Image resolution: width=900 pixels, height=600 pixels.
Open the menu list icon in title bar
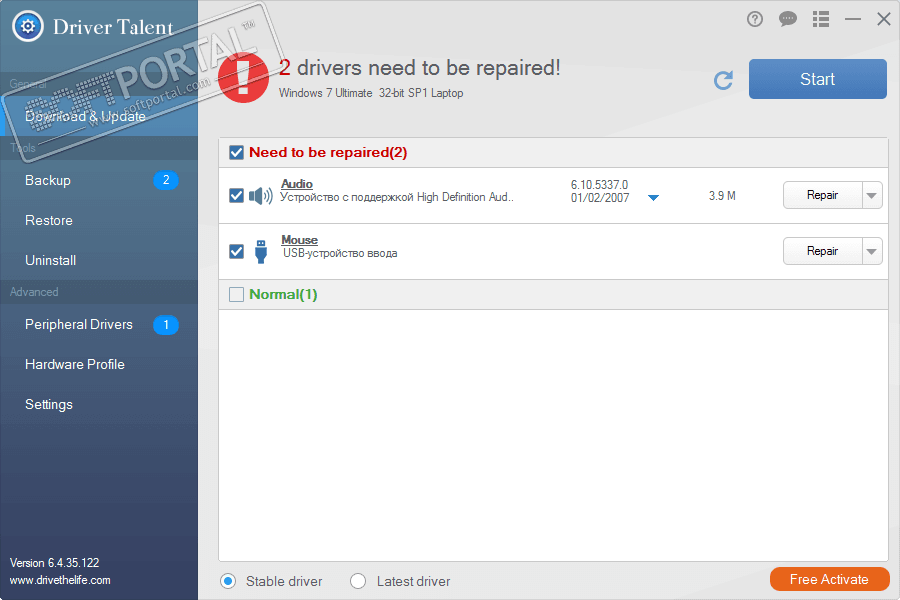pyautogui.click(x=821, y=20)
